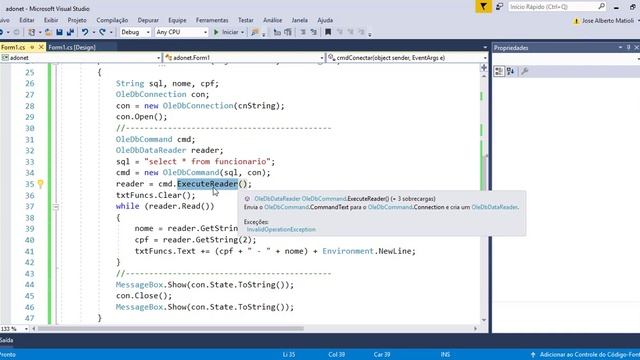Click the lightbulb quick action on line 35
640x360 pixels.
click(40, 184)
